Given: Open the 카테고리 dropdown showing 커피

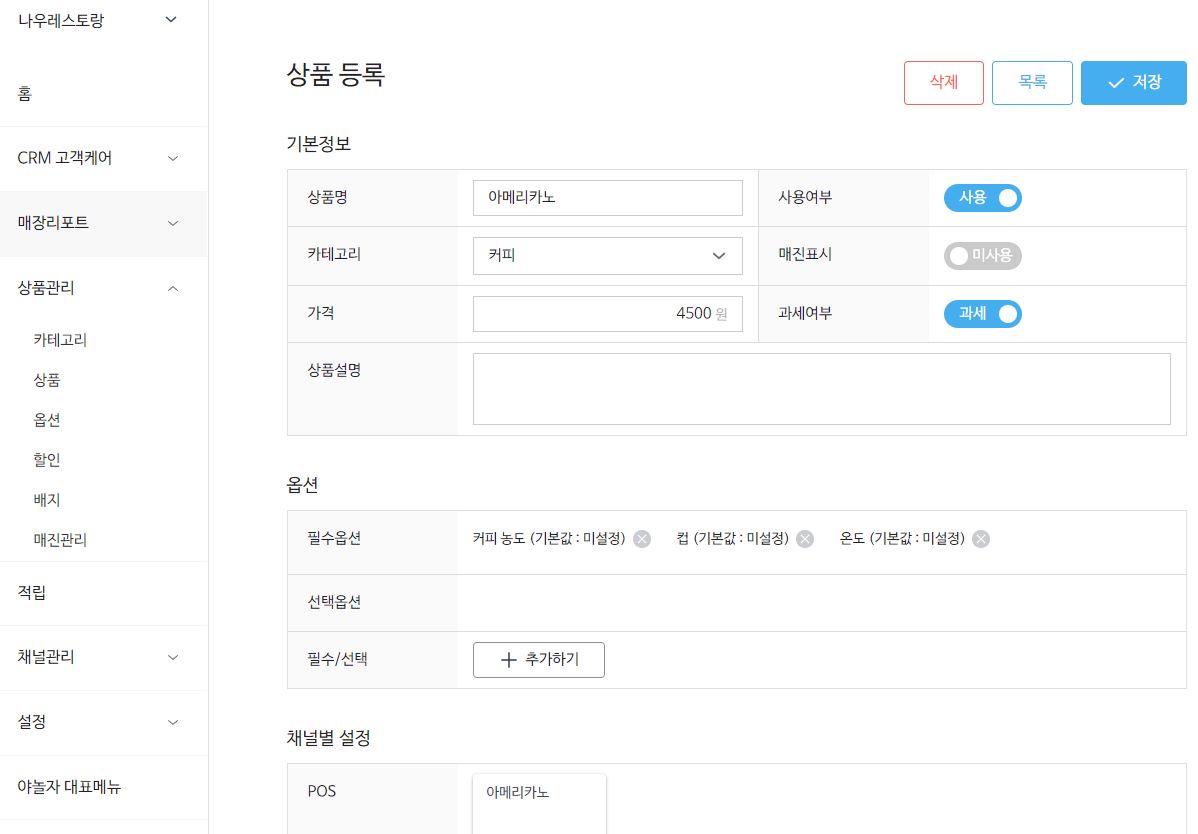Looking at the screenshot, I should [607, 256].
